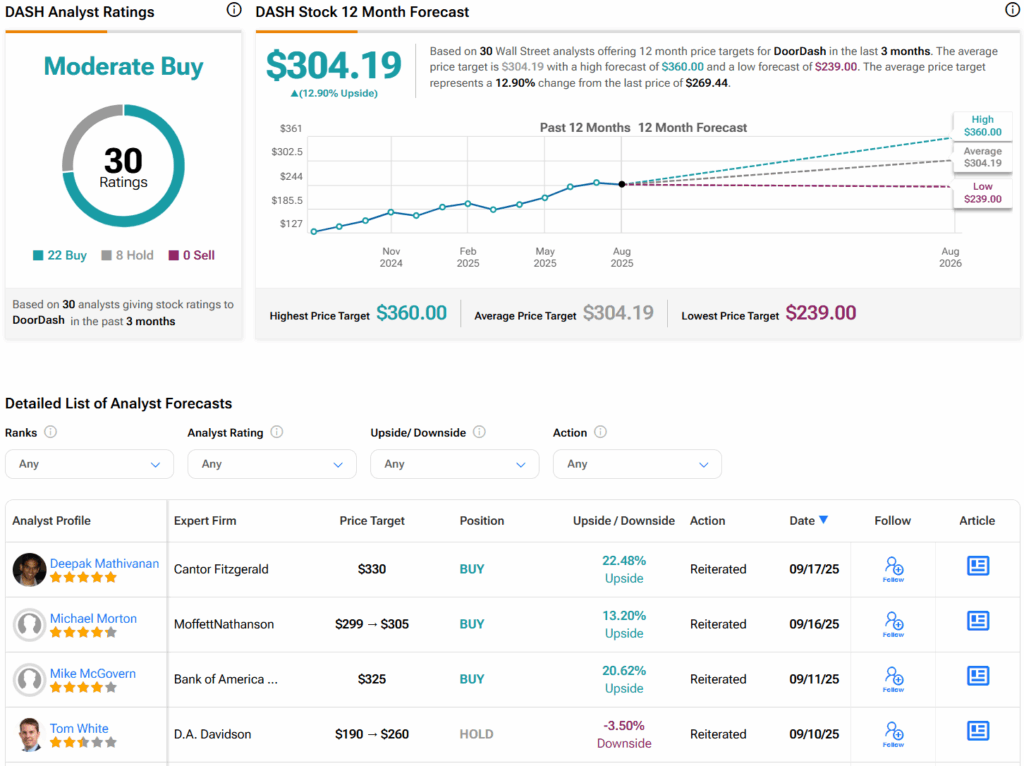Click info icon next to Analyst Rating filter
The height and width of the screenshot is (766, 1024).
[x=277, y=432]
